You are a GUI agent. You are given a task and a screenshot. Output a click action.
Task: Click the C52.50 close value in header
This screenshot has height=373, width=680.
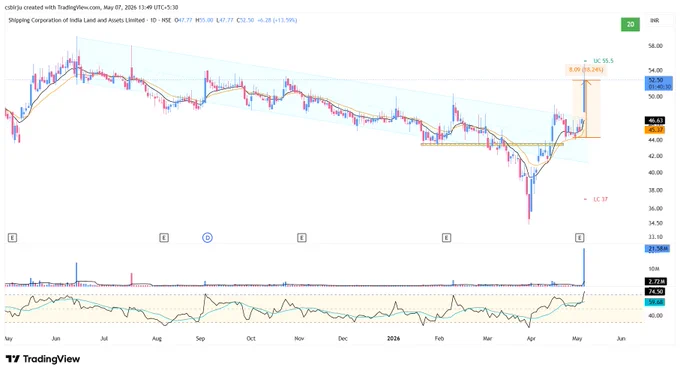point(245,20)
